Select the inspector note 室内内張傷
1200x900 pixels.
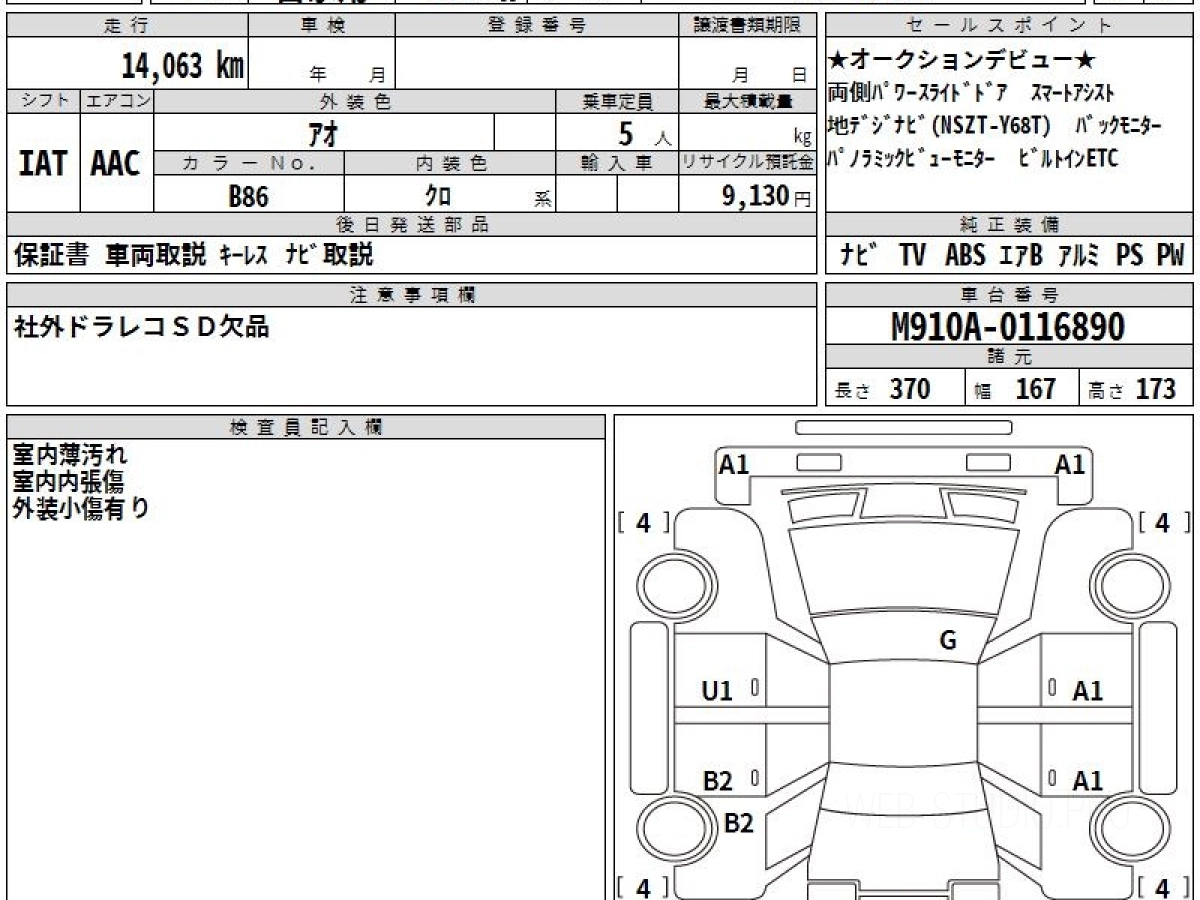click(x=68, y=482)
